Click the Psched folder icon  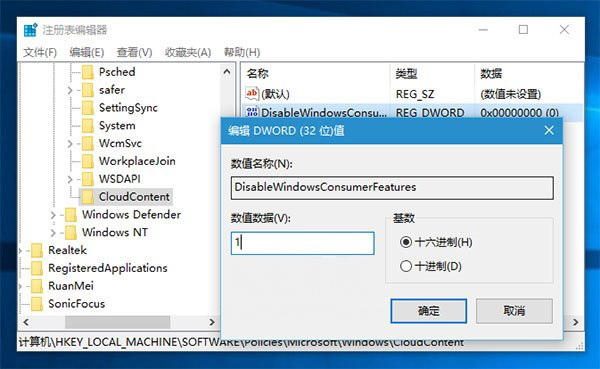pyautogui.click(x=88, y=72)
